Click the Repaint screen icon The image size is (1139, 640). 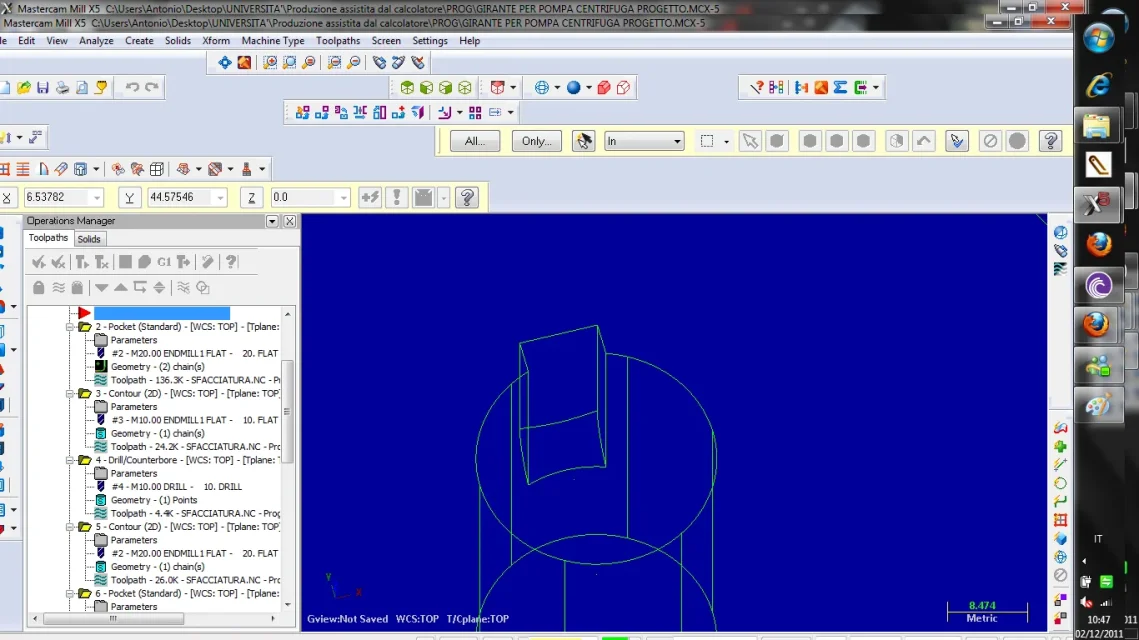[244, 62]
